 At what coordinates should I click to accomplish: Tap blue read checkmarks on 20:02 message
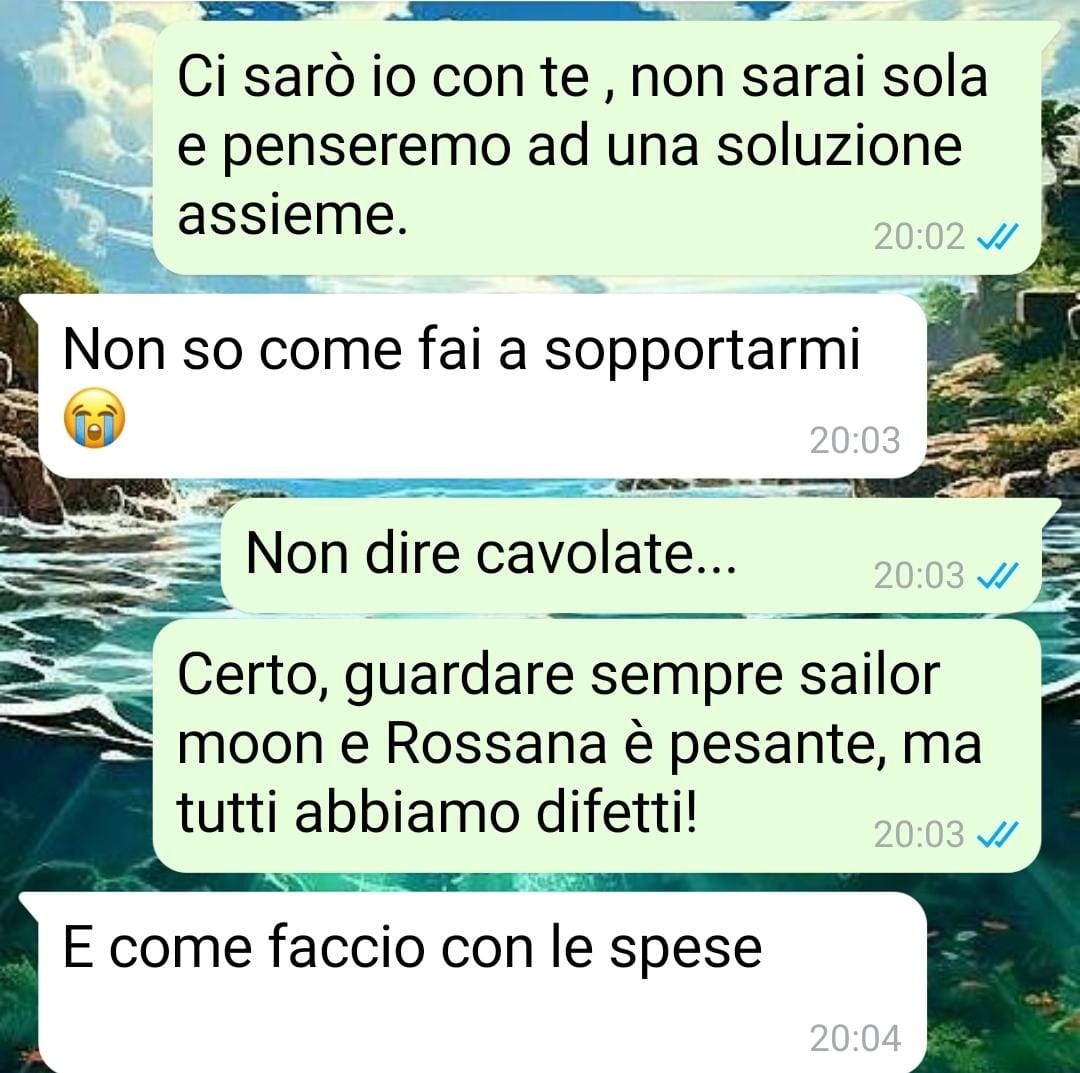click(997, 237)
